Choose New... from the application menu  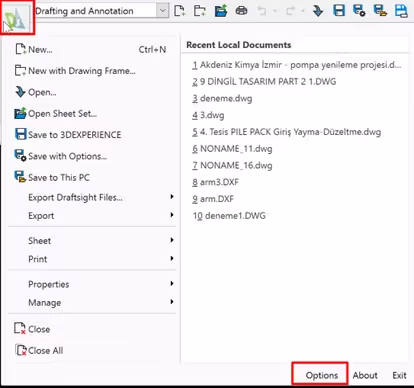(x=92, y=49)
